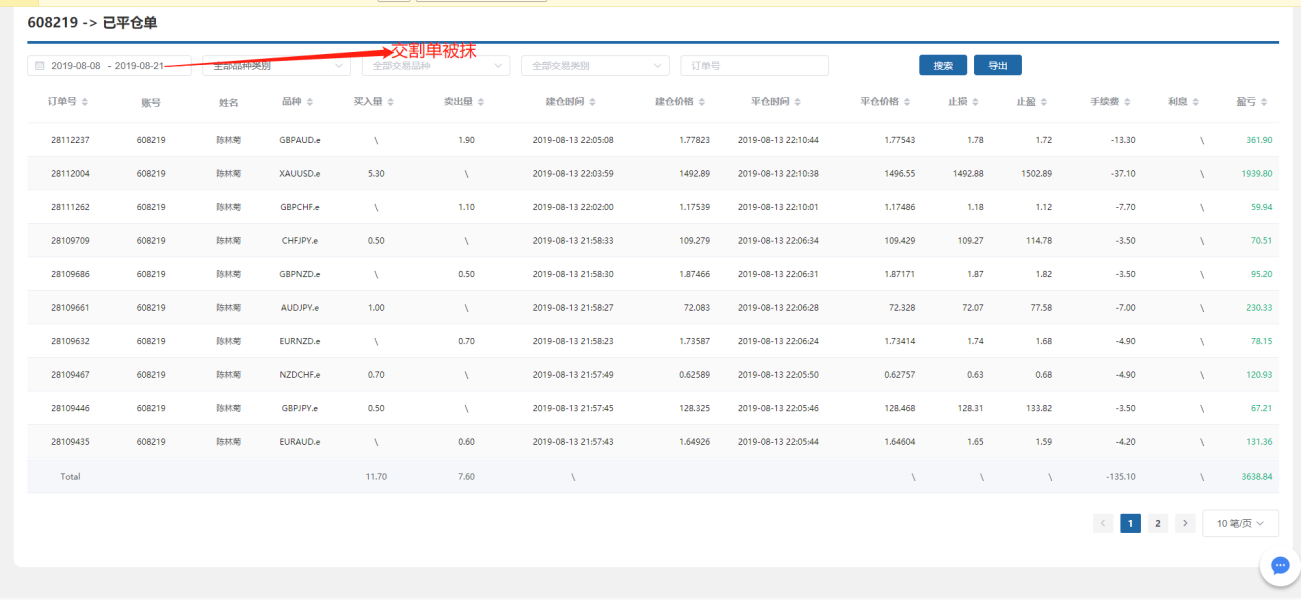Click the 导出 export button

997,66
